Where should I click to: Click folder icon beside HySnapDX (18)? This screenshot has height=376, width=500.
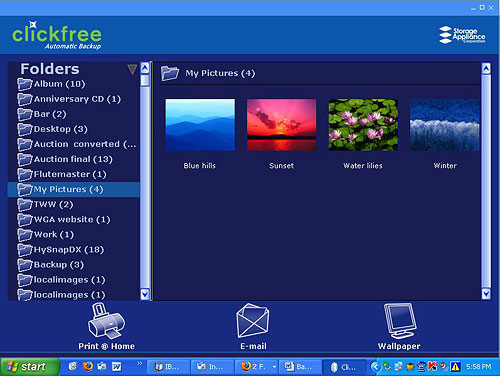click(x=25, y=250)
